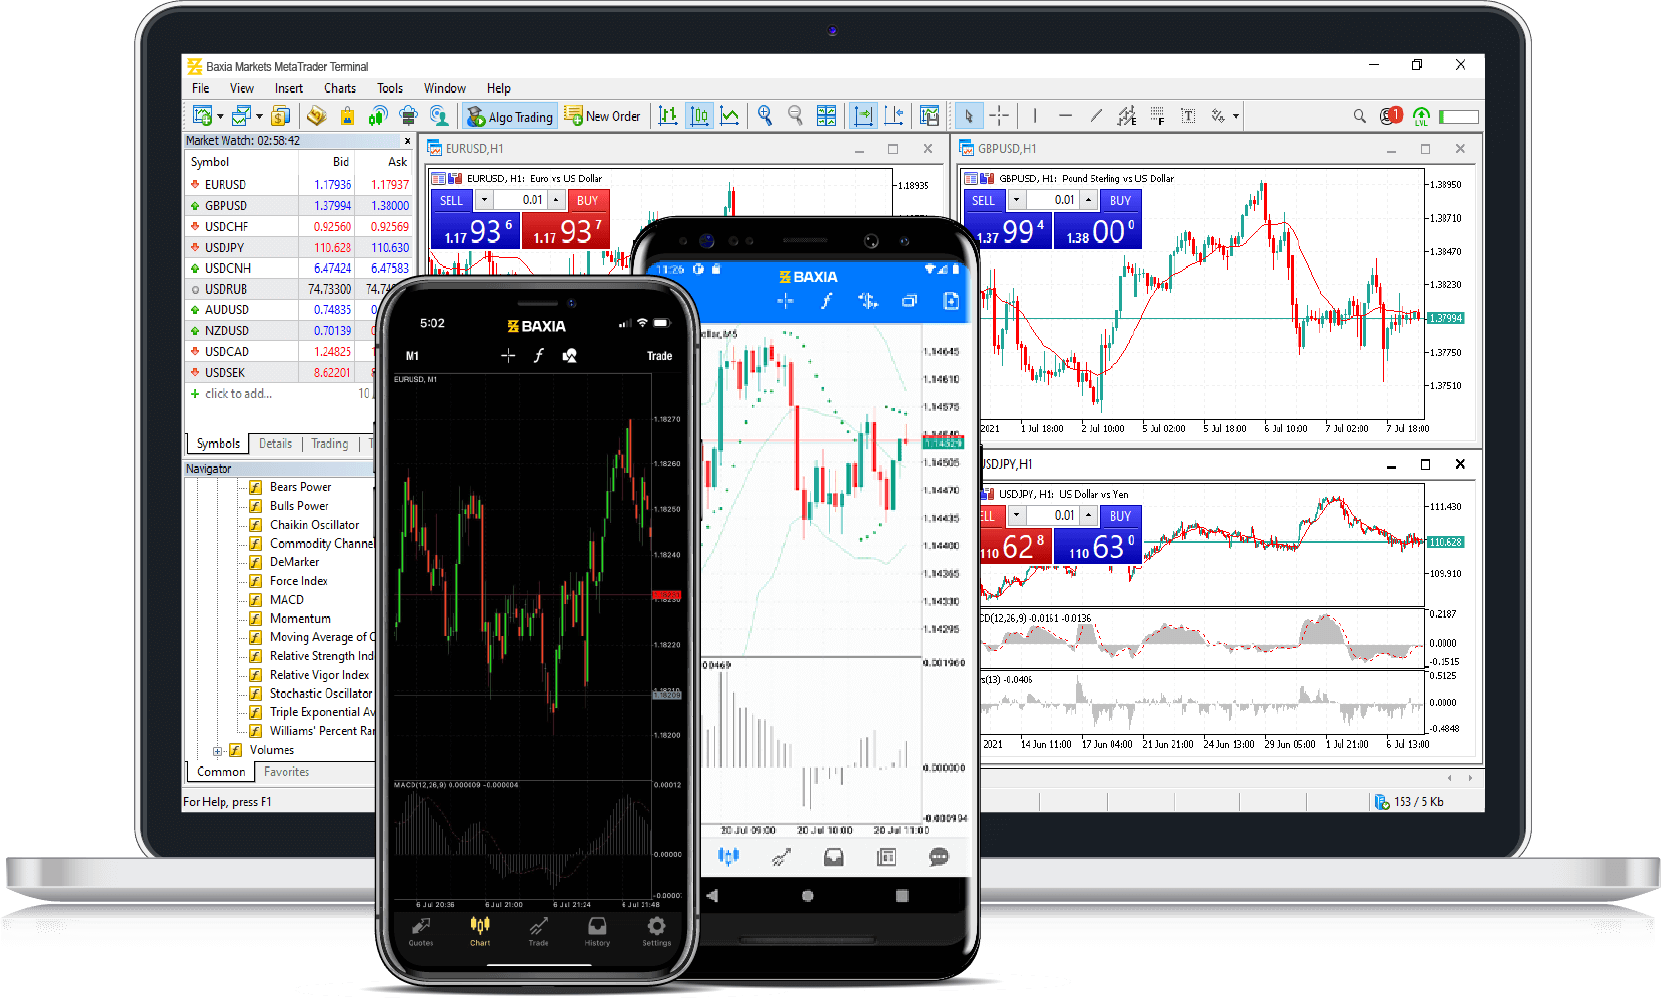
Task: Click GBPUSD volume field showing 0.01
Action: [x=1052, y=200]
